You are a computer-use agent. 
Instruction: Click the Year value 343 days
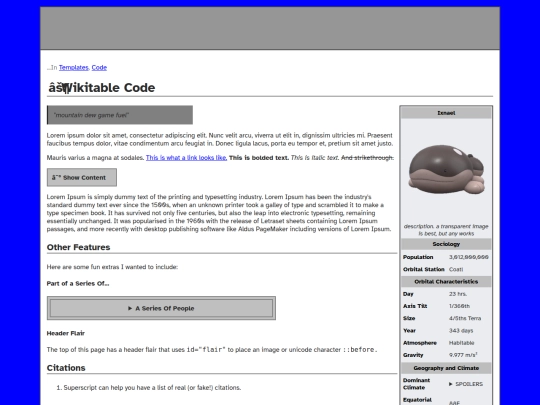click(461, 331)
